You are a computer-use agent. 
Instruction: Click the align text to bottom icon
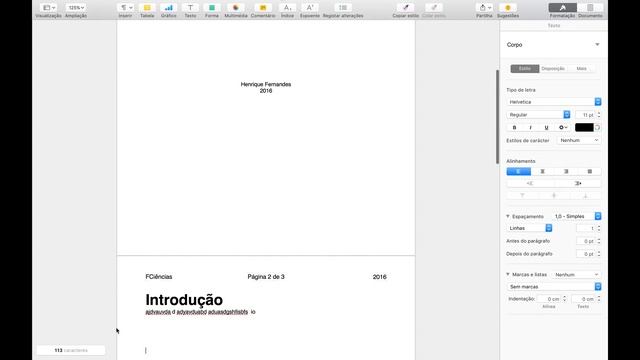(585, 196)
